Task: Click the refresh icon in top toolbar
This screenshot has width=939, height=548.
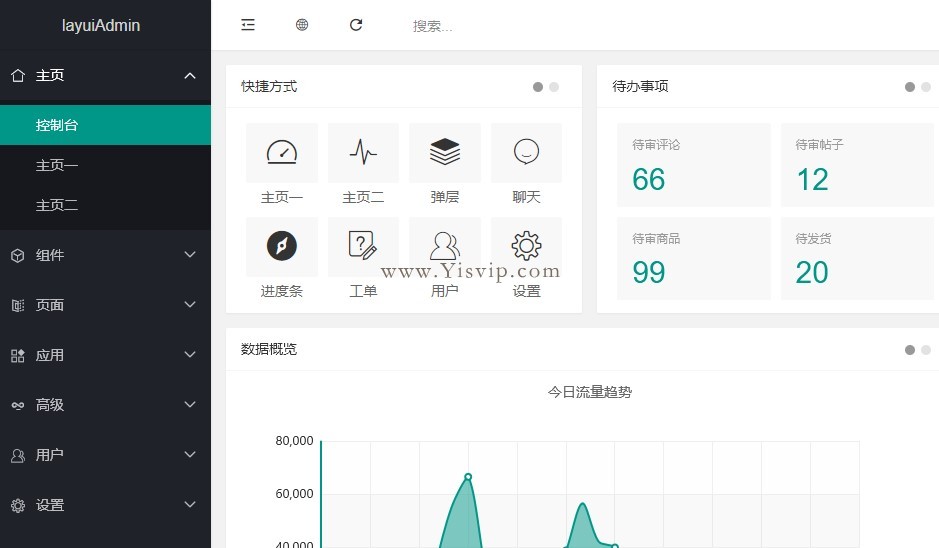Action: point(356,25)
